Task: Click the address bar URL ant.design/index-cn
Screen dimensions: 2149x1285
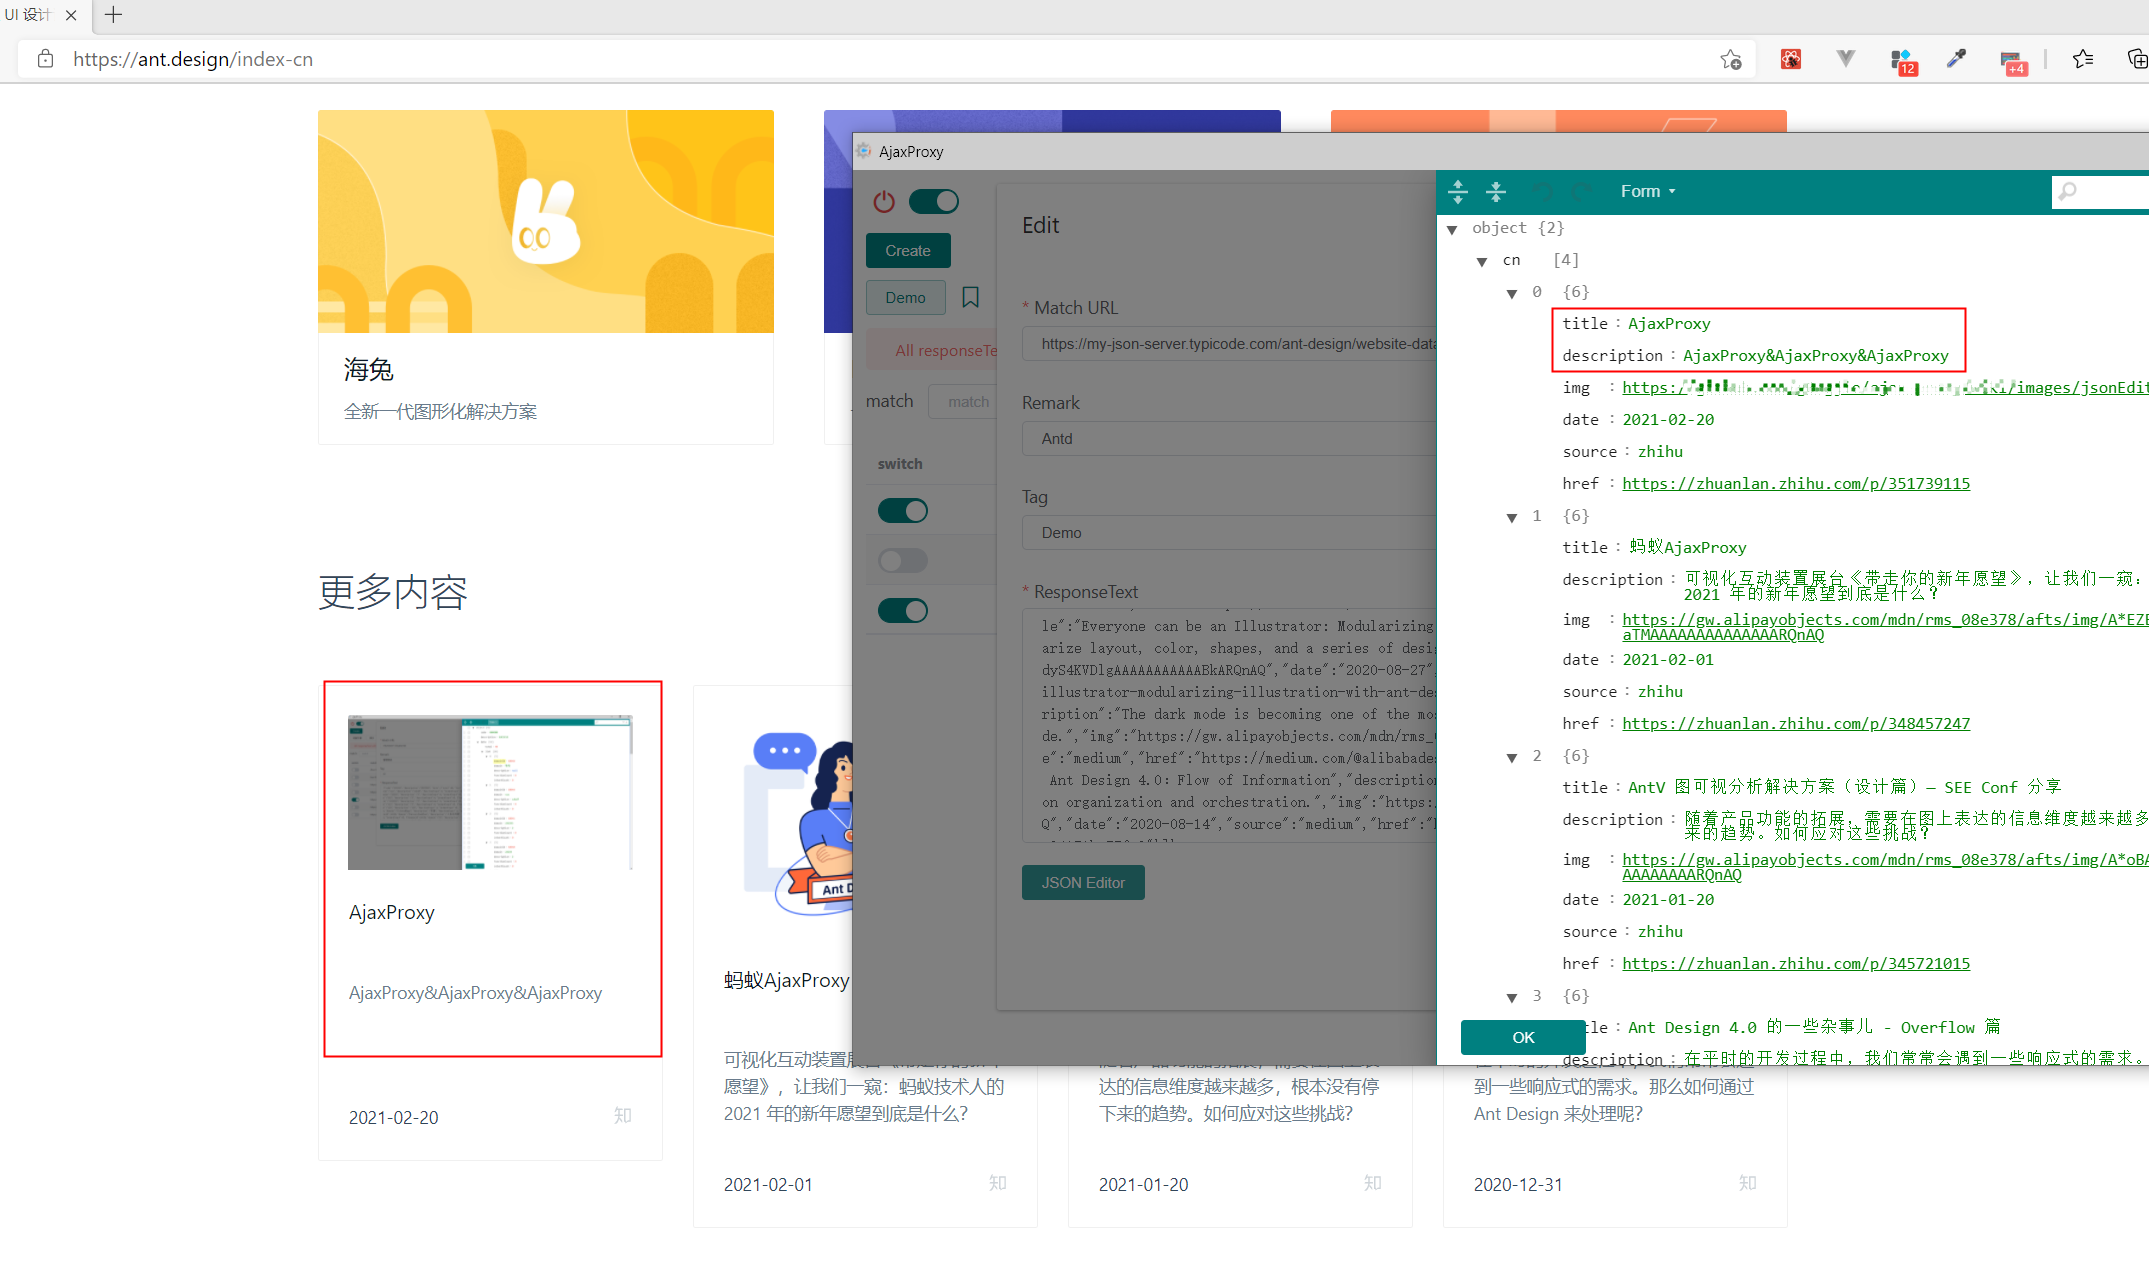Action: pyautogui.click(x=193, y=59)
